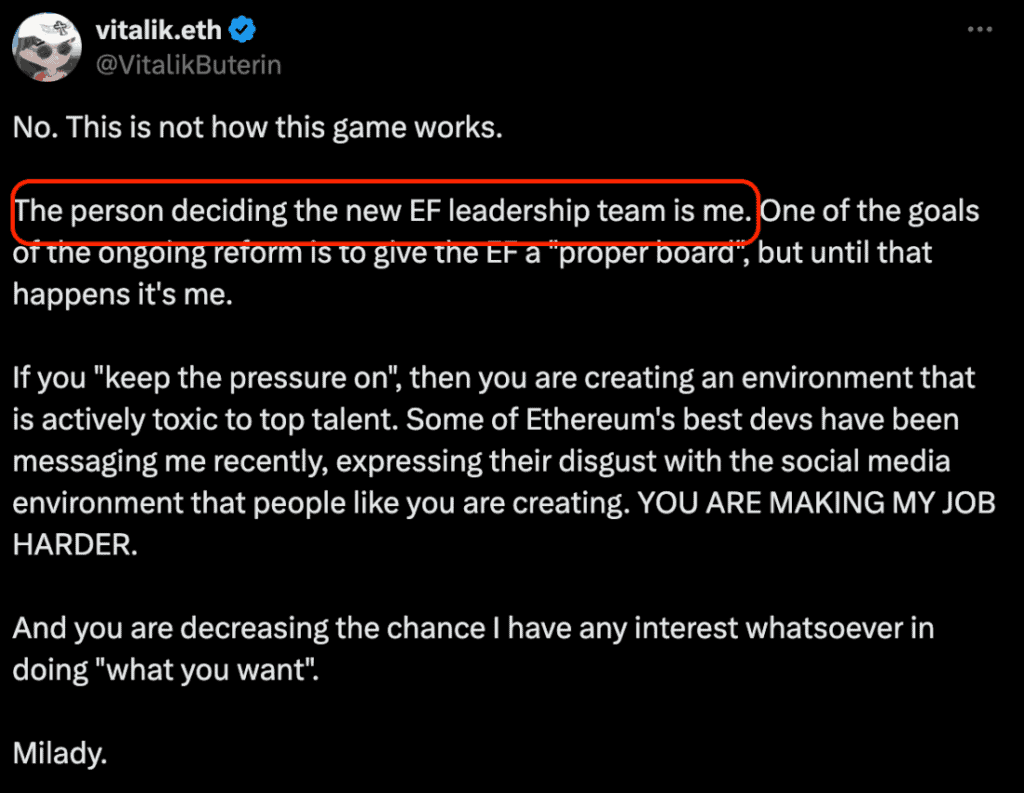The height and width of the screenshot is (793, 1024).
Task: Click "No. This is not how this game works."
Action: pos(256,129)
